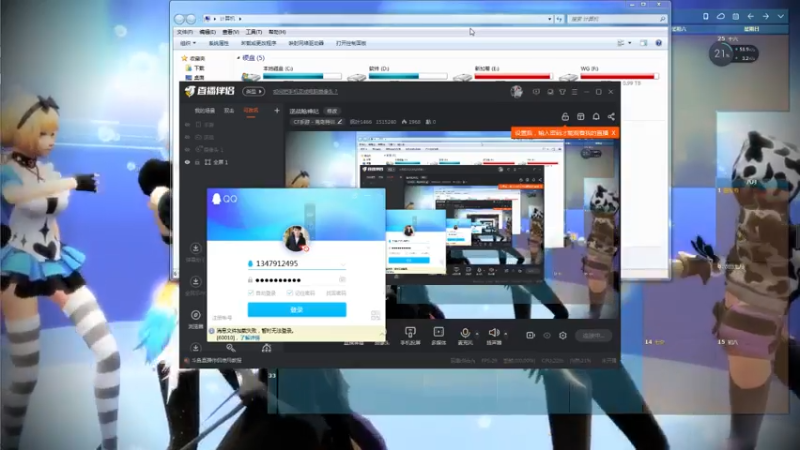Open the Edit menu in Explorer window
This screenshot has height=450, width=800.
point(208,32)
